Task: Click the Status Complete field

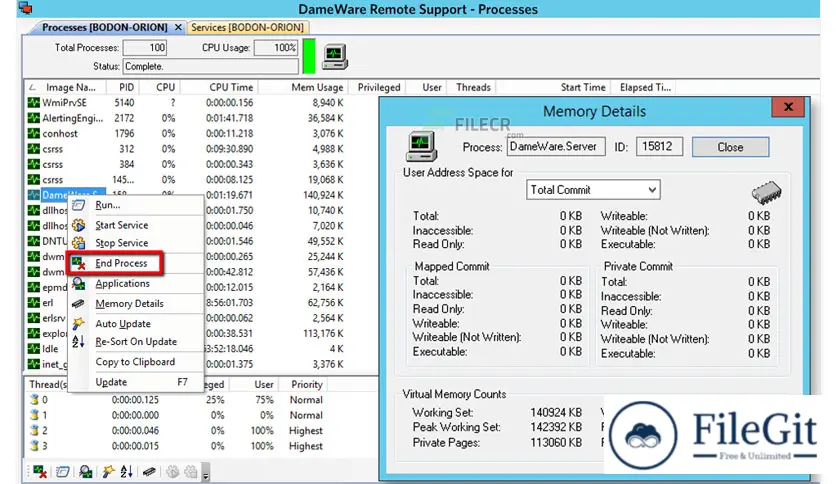Action: (x=211, y=67)
